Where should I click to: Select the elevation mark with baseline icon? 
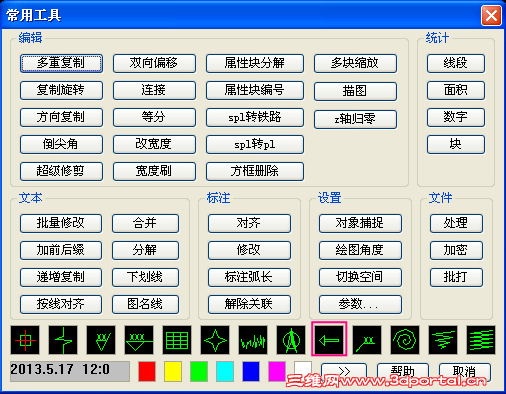[139, 340]
